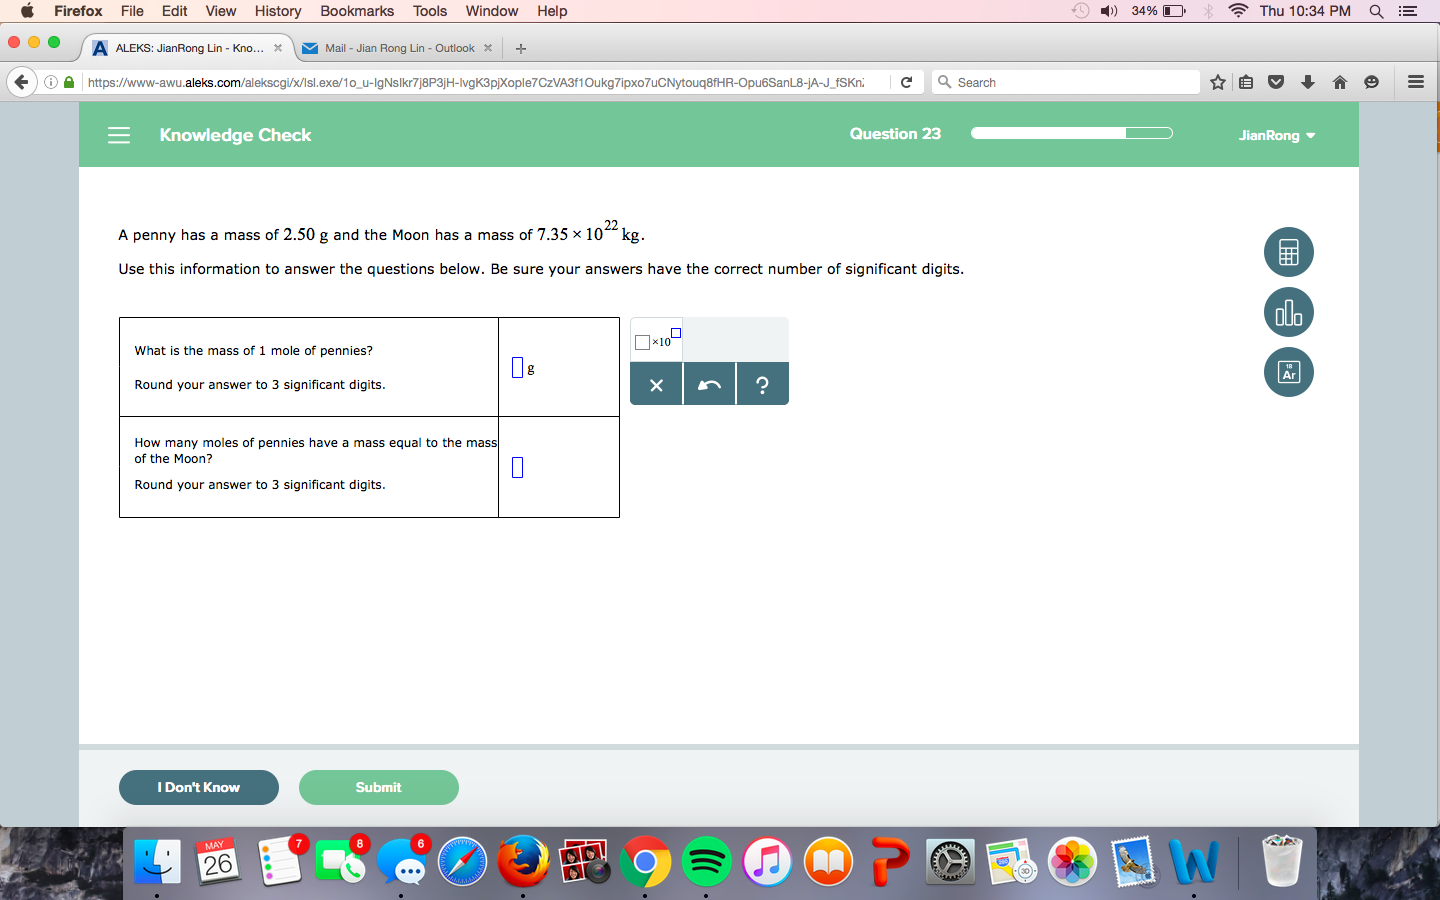The width and height of the screenshot is (1440, 900).
Task: Bookmark the page with the star icon
Action: tap(1217, 82)
